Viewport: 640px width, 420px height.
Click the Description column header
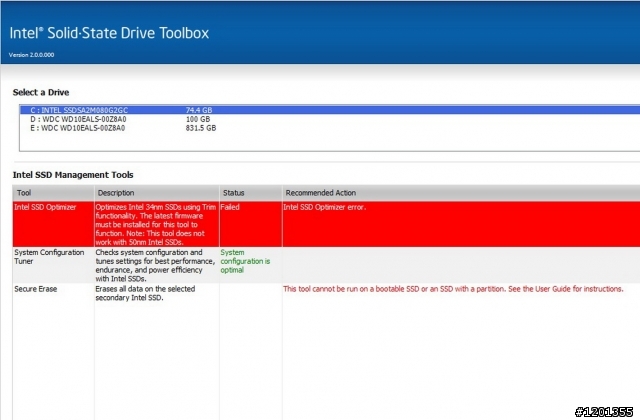pyautogui.click(x=157, y=193)
